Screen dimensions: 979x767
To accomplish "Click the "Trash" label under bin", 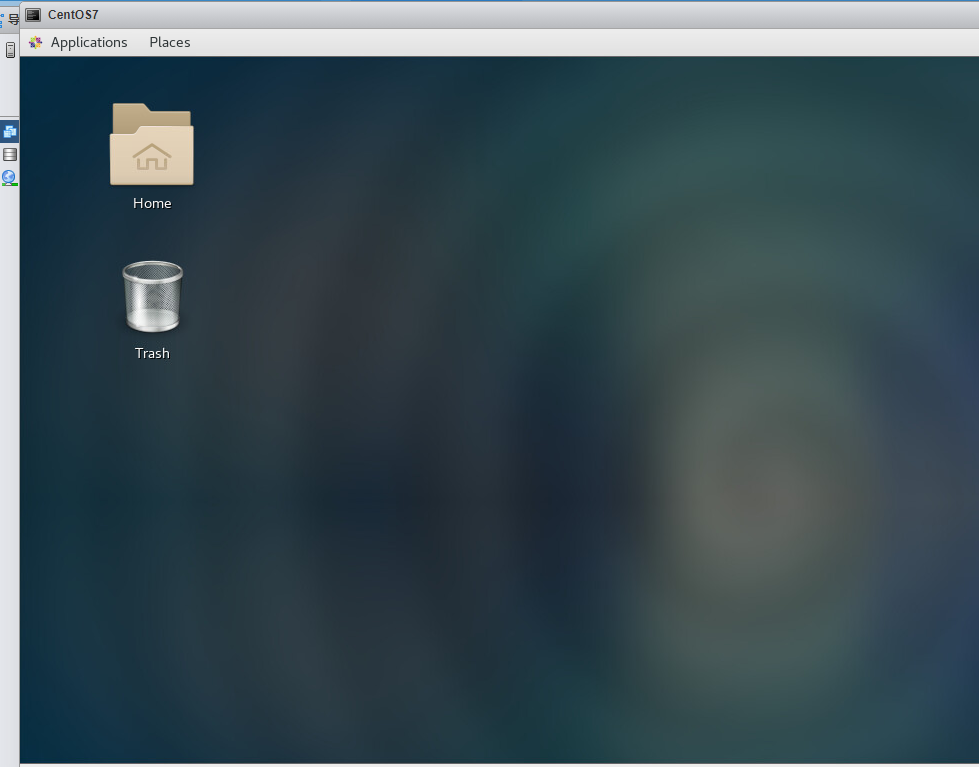I will pyautogui.click(x=152, y=354).
